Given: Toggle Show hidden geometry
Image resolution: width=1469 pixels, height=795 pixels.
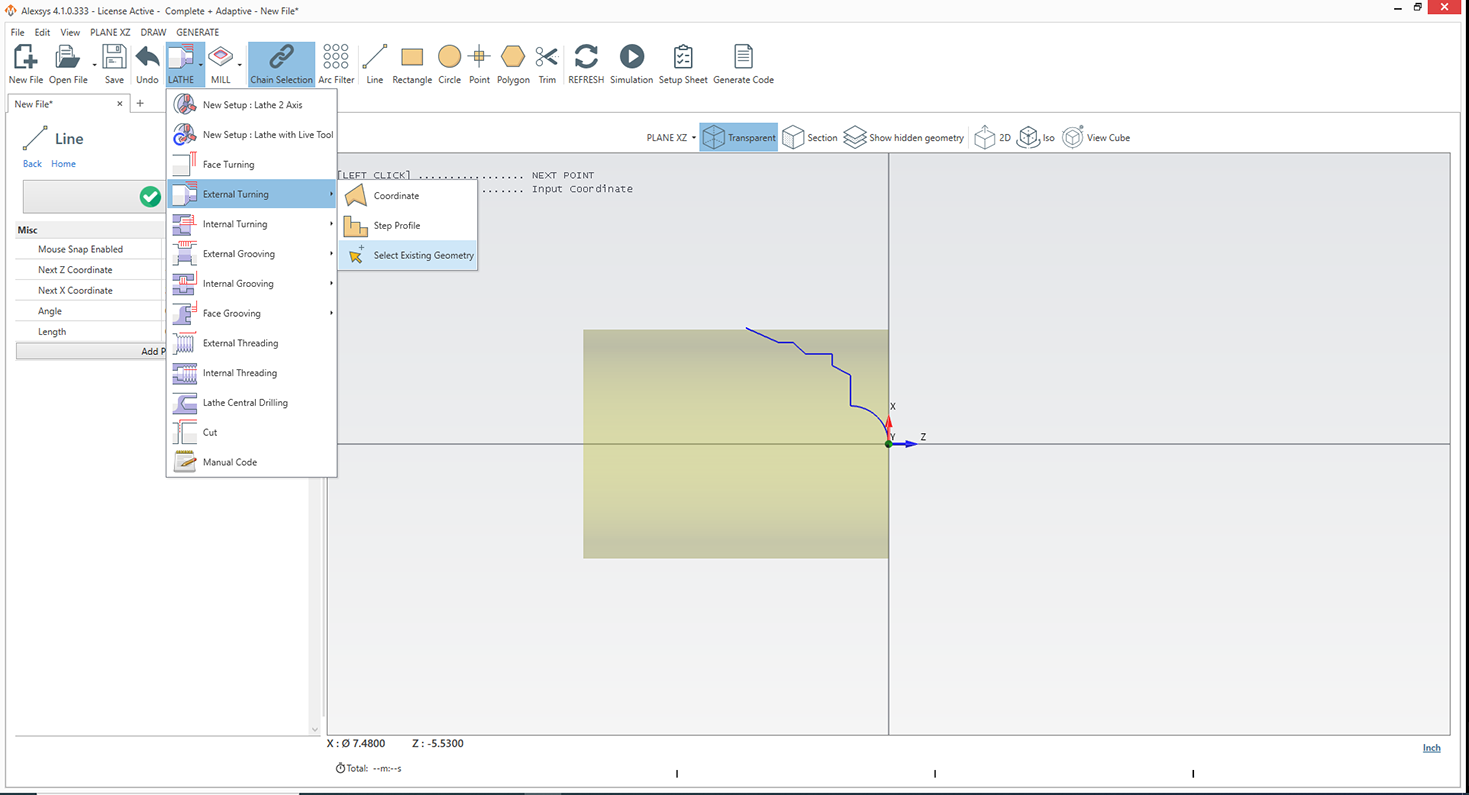Looking at the screenshot, I should [x=904, y=138].
